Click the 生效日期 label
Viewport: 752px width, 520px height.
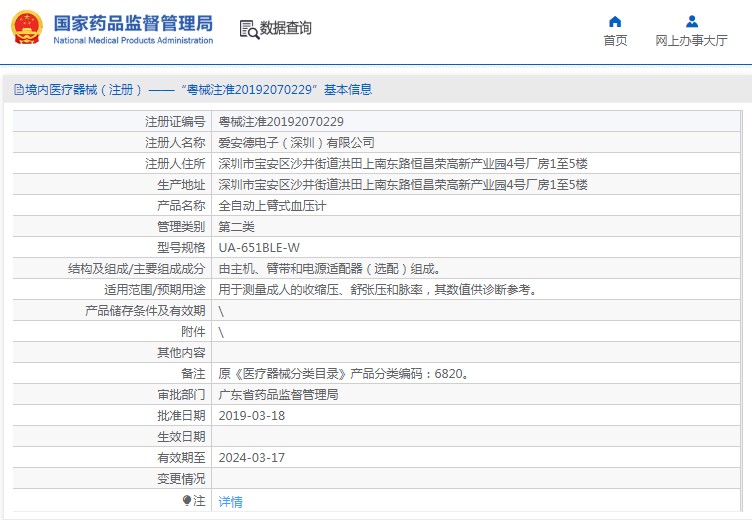181,437
